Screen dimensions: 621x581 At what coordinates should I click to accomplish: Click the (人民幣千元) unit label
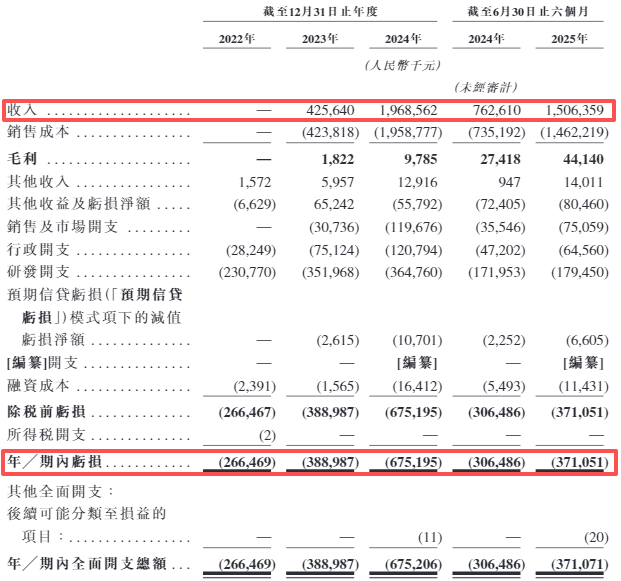tap(403, 65)
